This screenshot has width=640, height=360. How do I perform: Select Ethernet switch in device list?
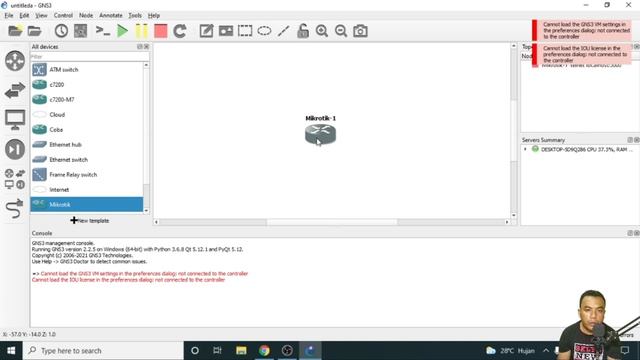87,160
